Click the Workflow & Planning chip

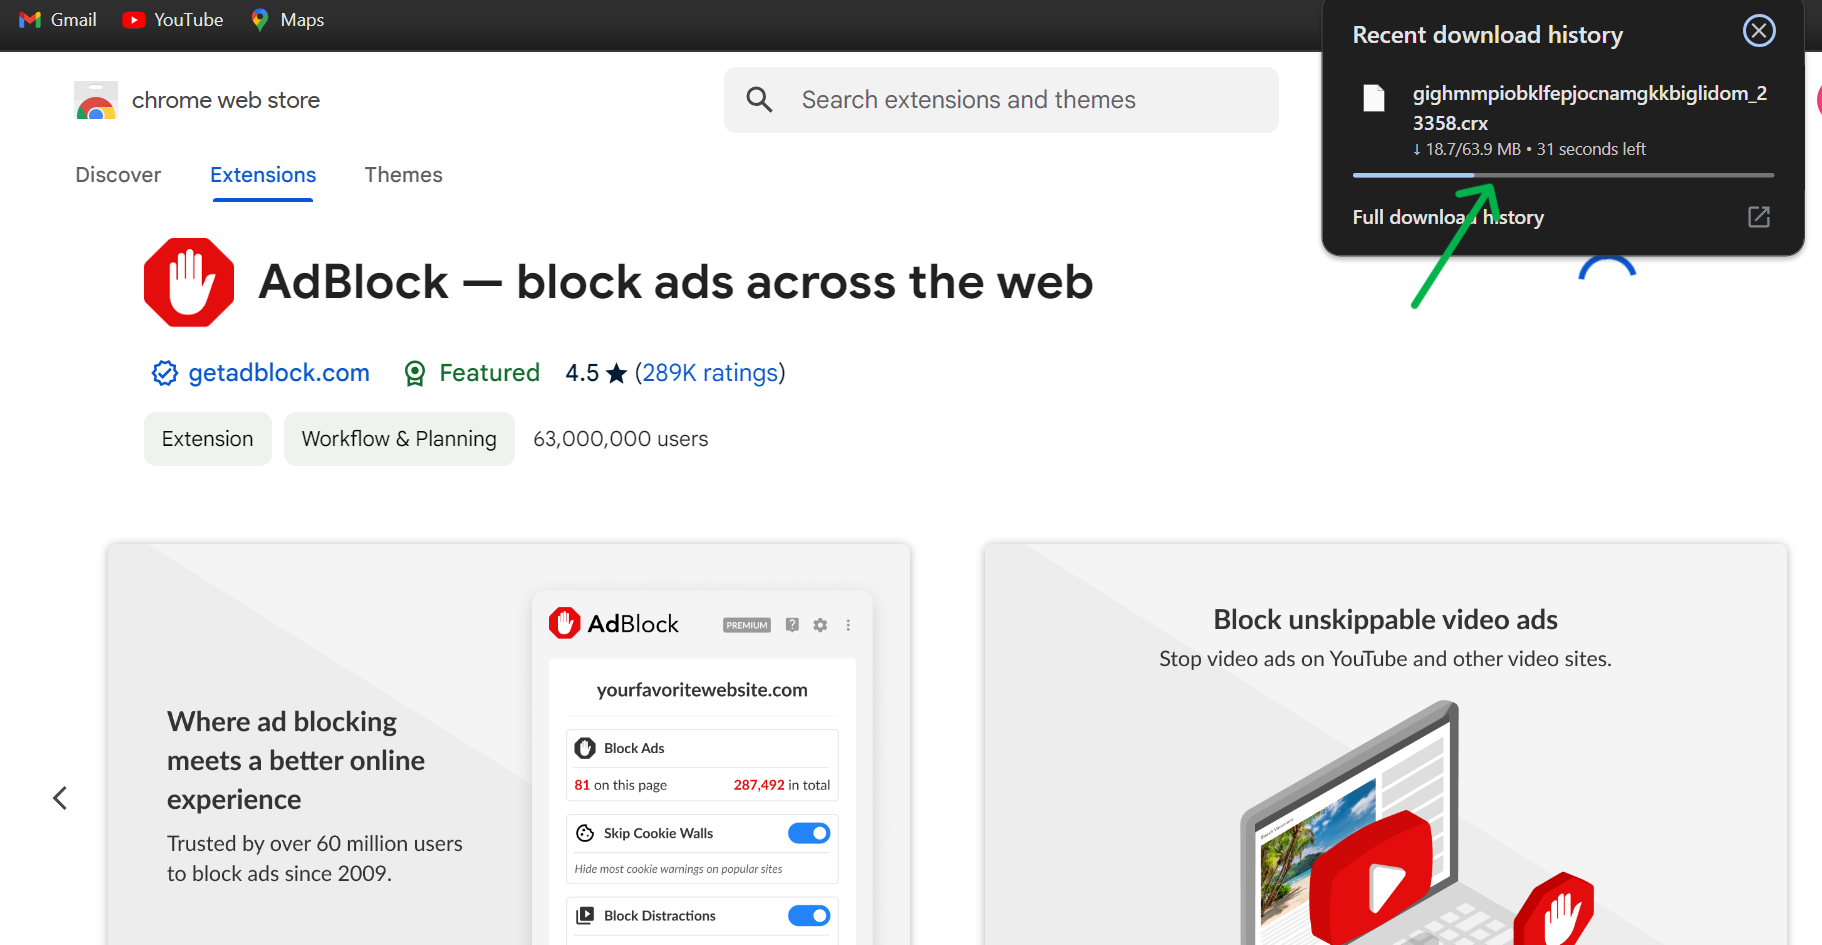pos(399,439)
